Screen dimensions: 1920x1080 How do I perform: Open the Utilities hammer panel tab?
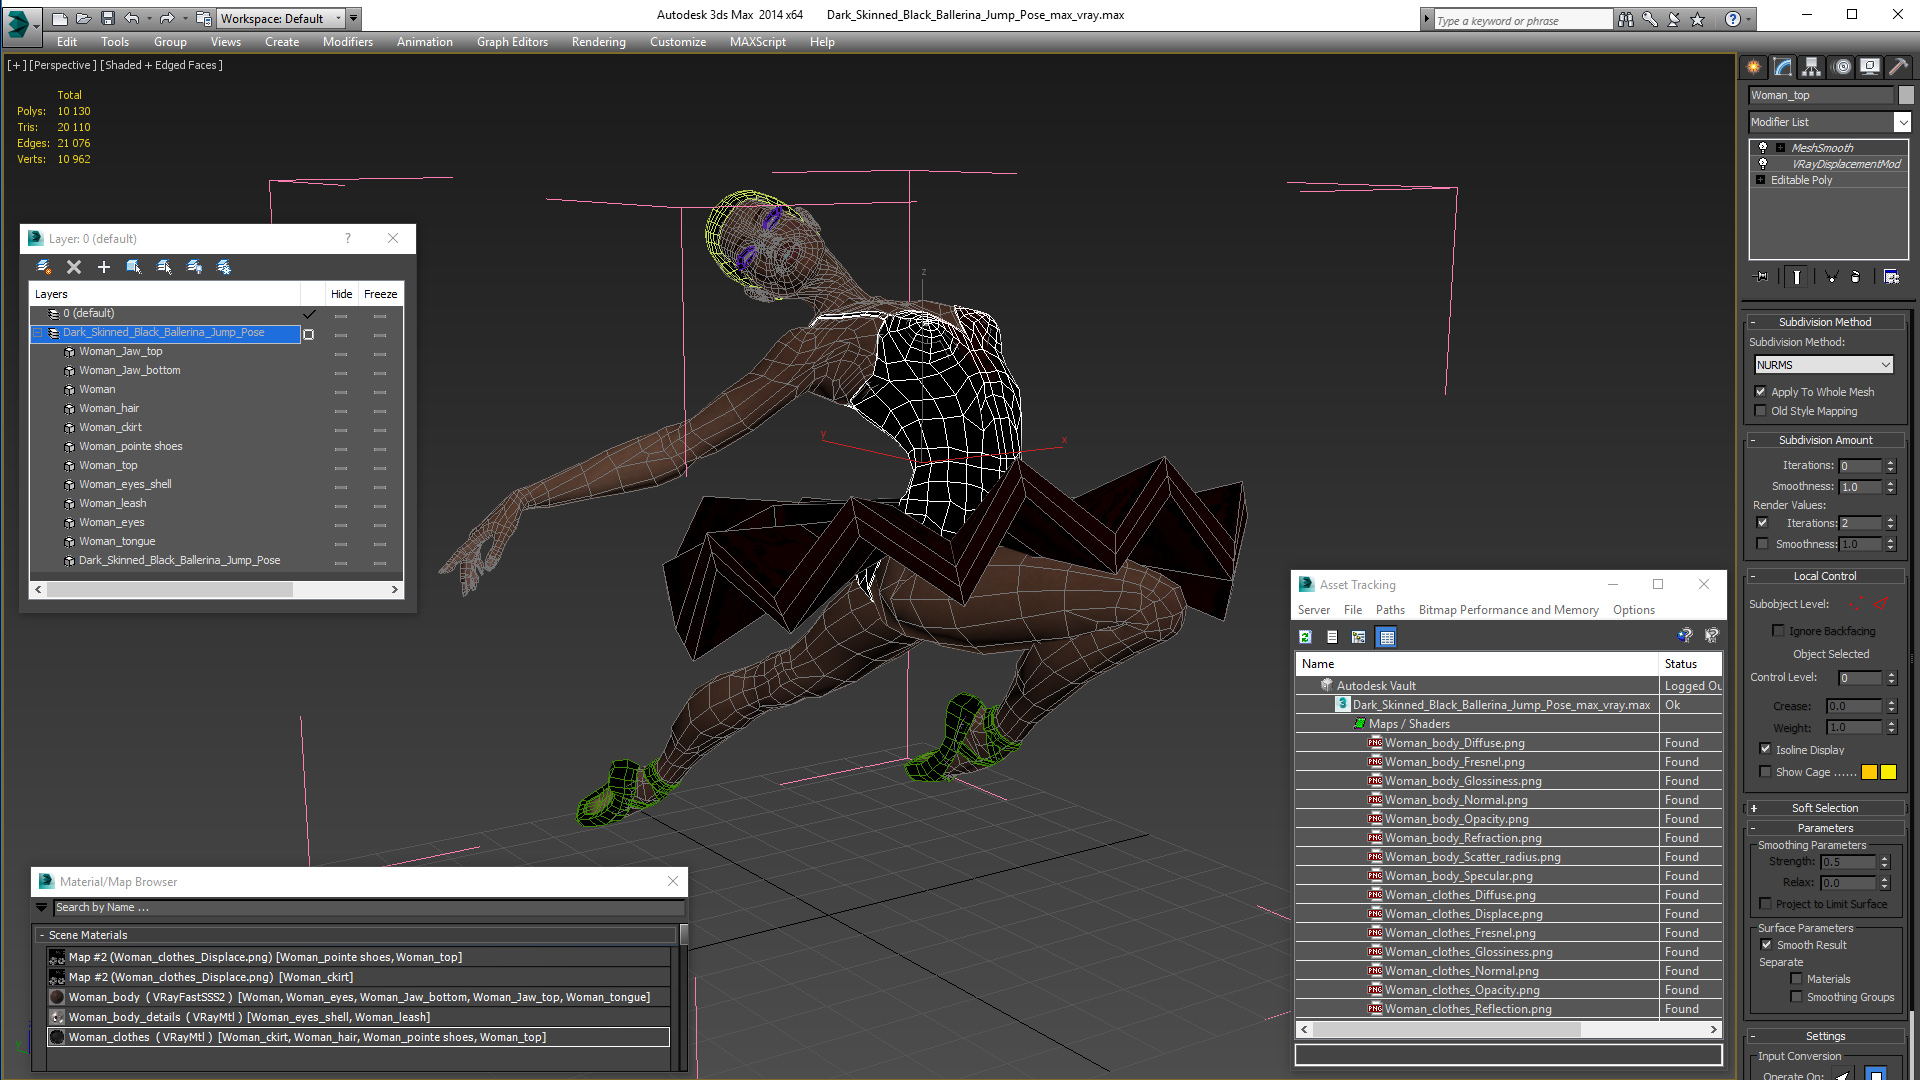pyautogui.click(x=1898, y=67)
